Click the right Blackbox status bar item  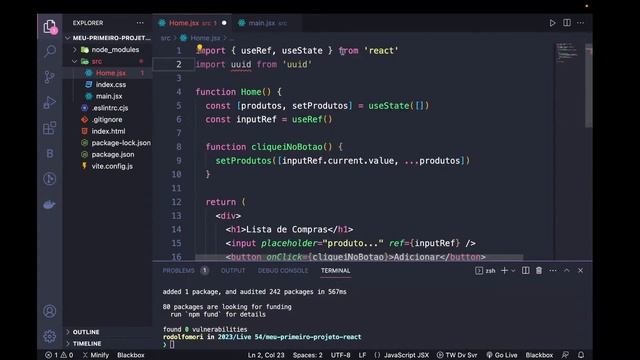[539, 355]
